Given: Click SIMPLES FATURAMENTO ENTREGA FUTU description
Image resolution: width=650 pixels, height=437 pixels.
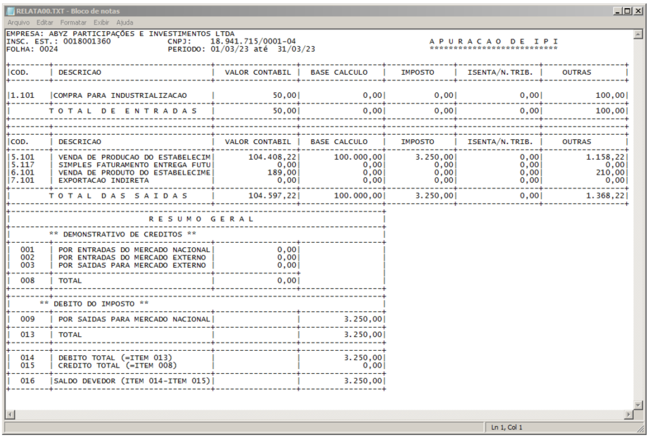Looking at the screenshot, I should (x=134, y=165).
